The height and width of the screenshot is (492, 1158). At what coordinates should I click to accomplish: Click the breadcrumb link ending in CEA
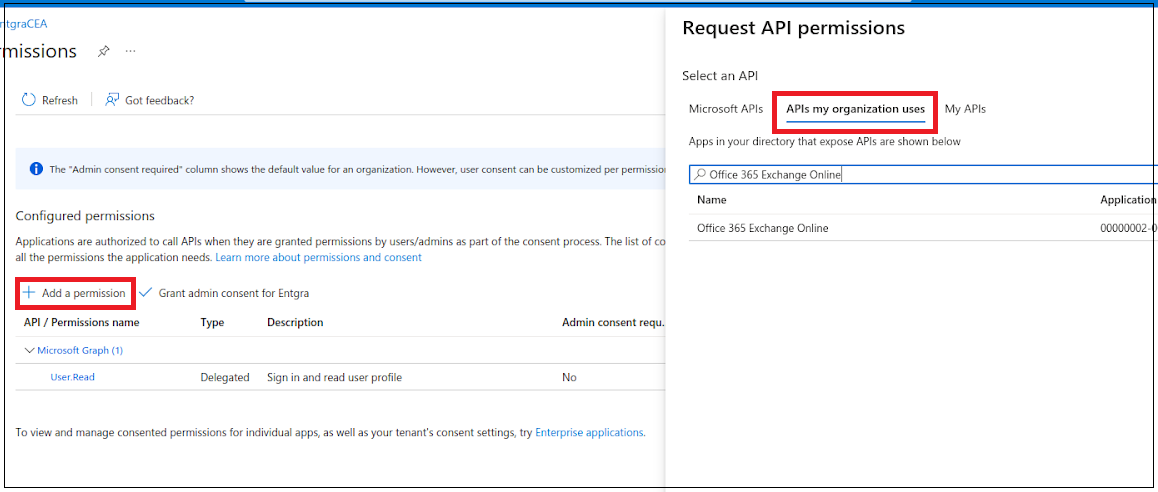pos(24,24)
